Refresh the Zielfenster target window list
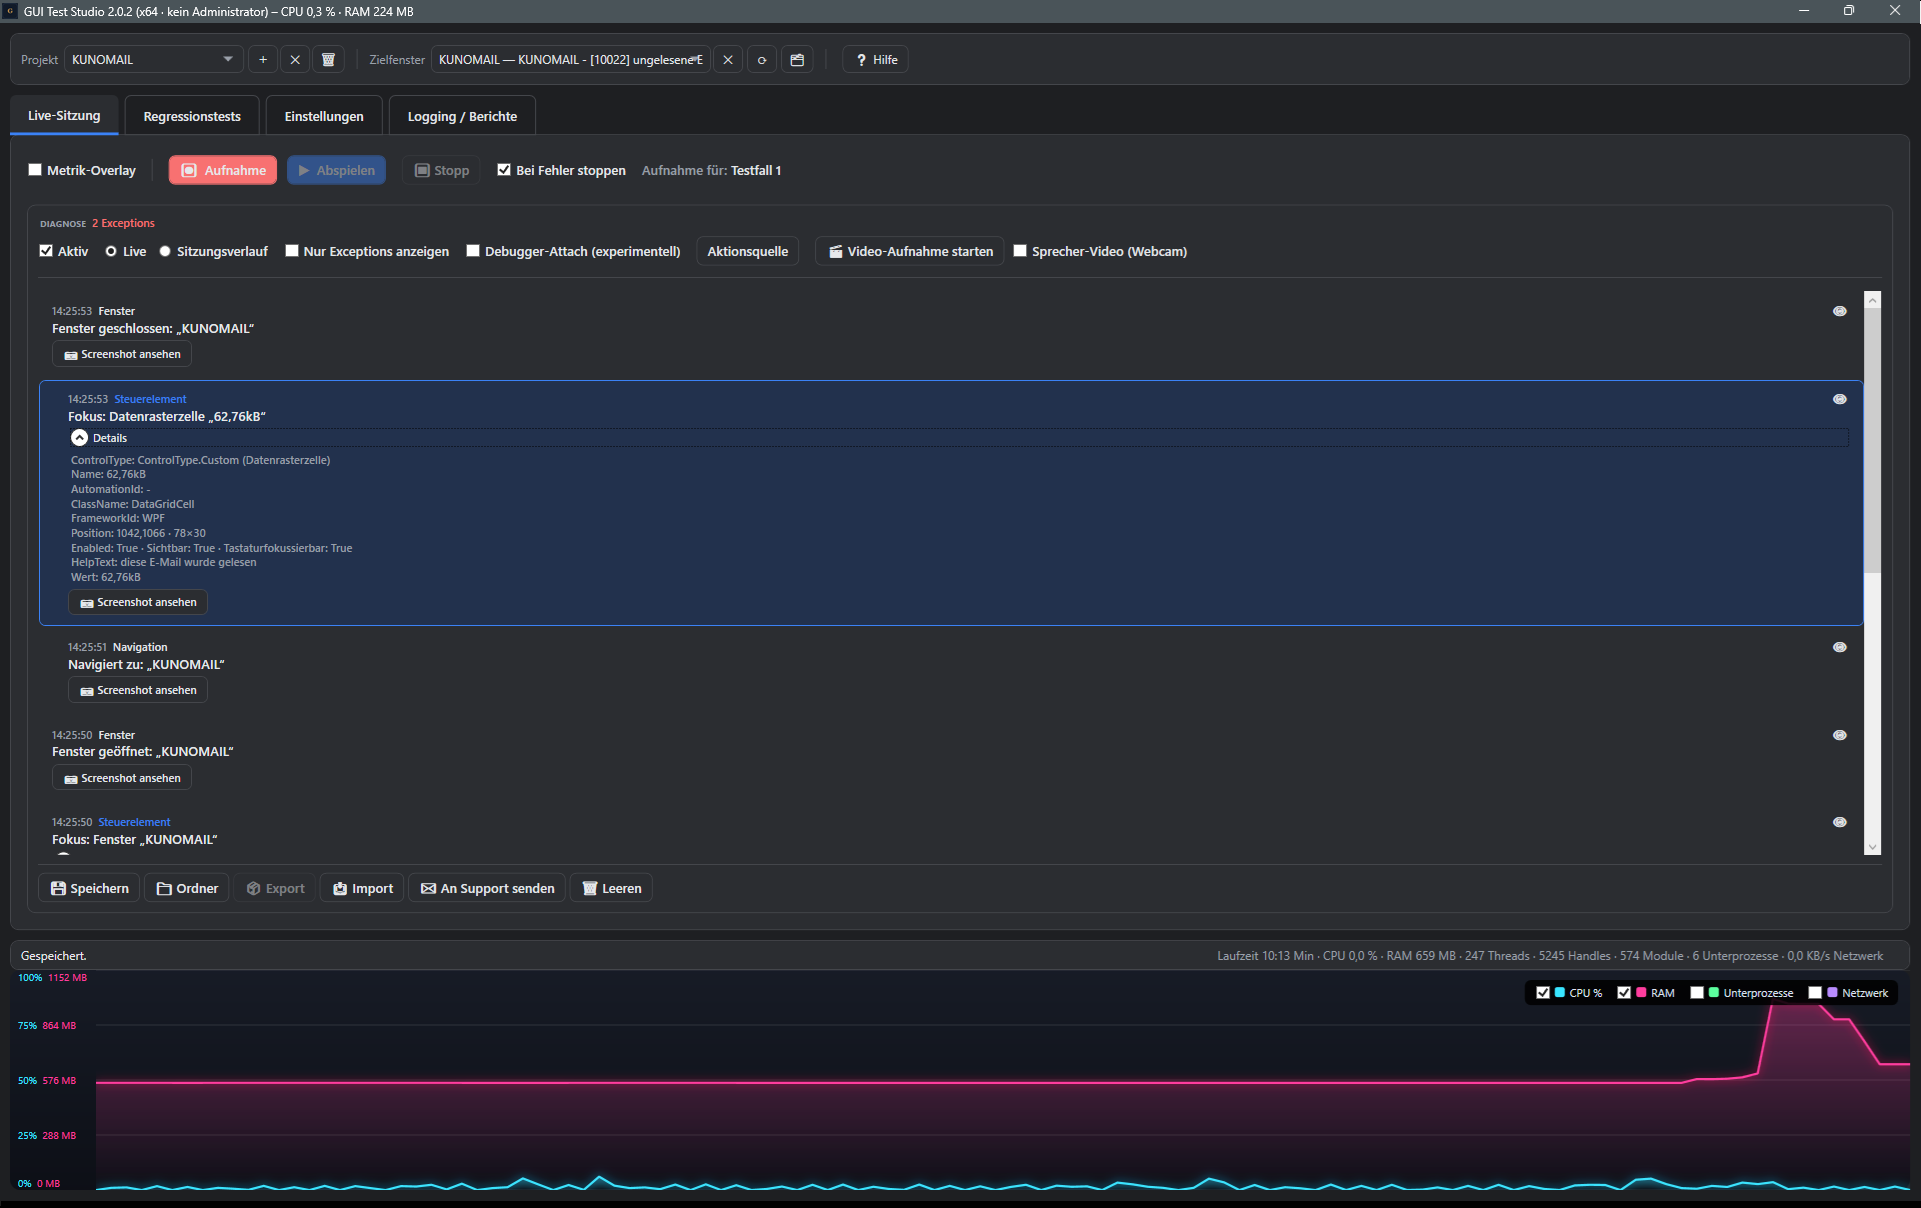 (x=762, y=60)
